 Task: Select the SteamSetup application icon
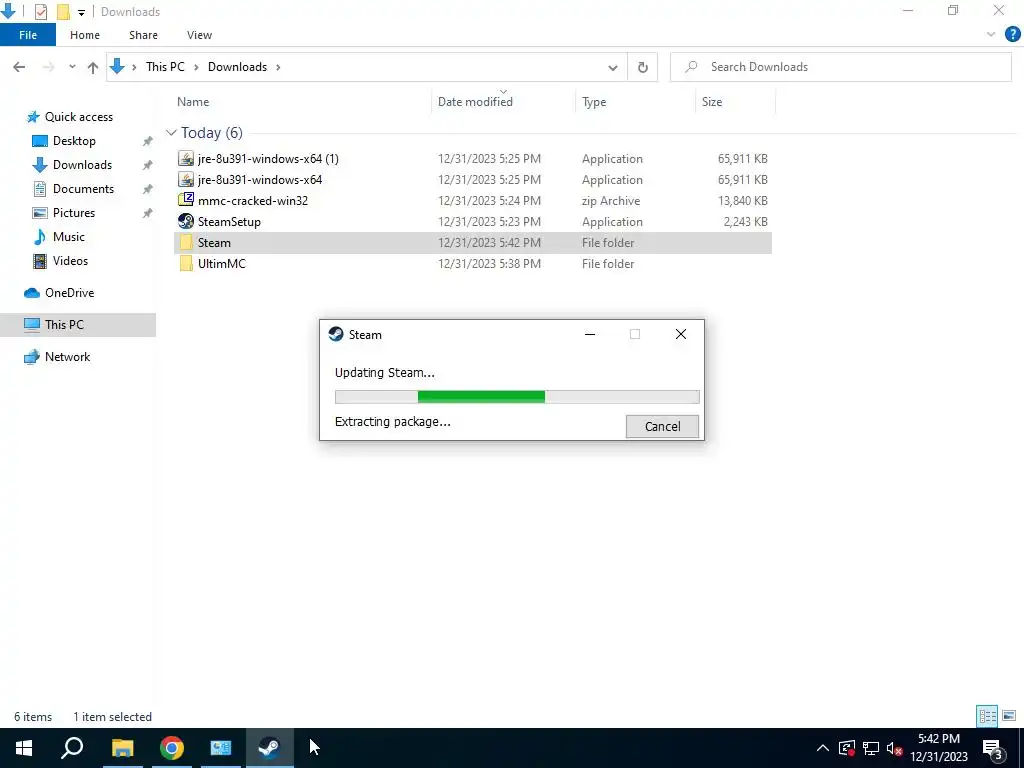(186, 221)
